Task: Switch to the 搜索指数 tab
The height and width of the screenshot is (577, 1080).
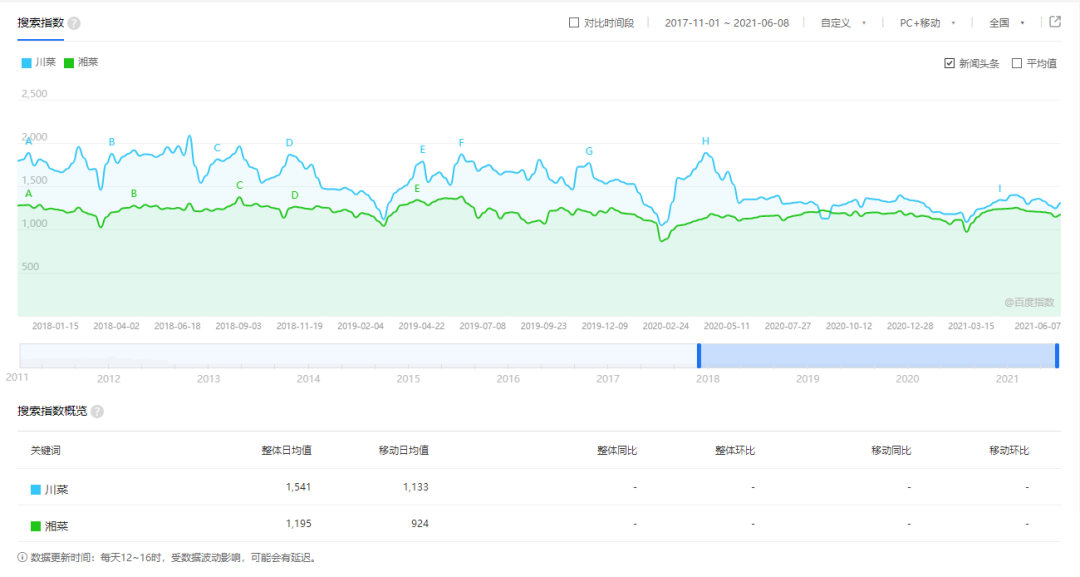Action: pos(40,21)
